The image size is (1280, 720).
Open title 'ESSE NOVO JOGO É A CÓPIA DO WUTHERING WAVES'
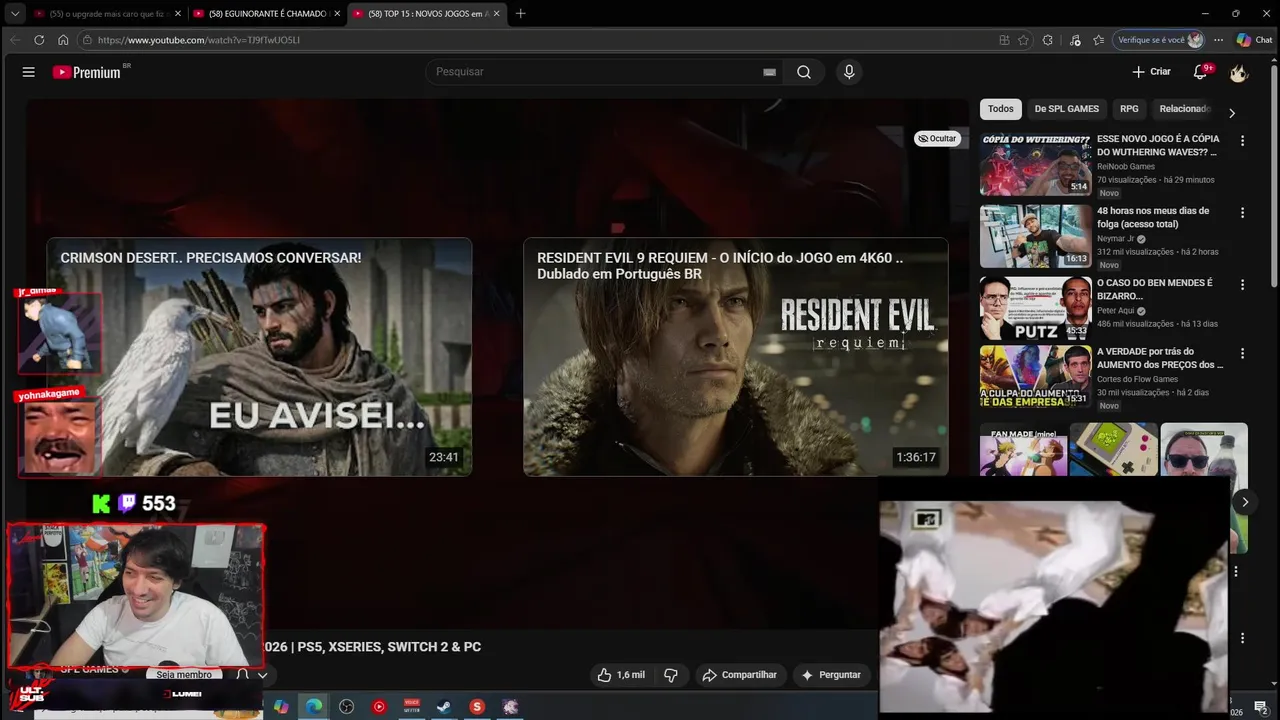click(x=1158, y=145)
